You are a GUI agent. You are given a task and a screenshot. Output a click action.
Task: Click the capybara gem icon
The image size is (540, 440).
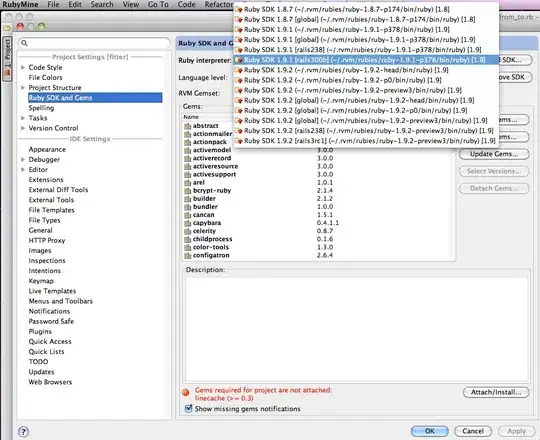tap(187, 223)
